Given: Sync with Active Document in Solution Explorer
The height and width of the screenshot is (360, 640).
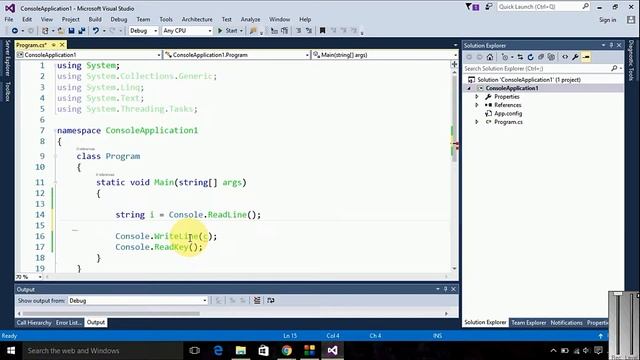Looking at the screenshot, I should 520,57.
